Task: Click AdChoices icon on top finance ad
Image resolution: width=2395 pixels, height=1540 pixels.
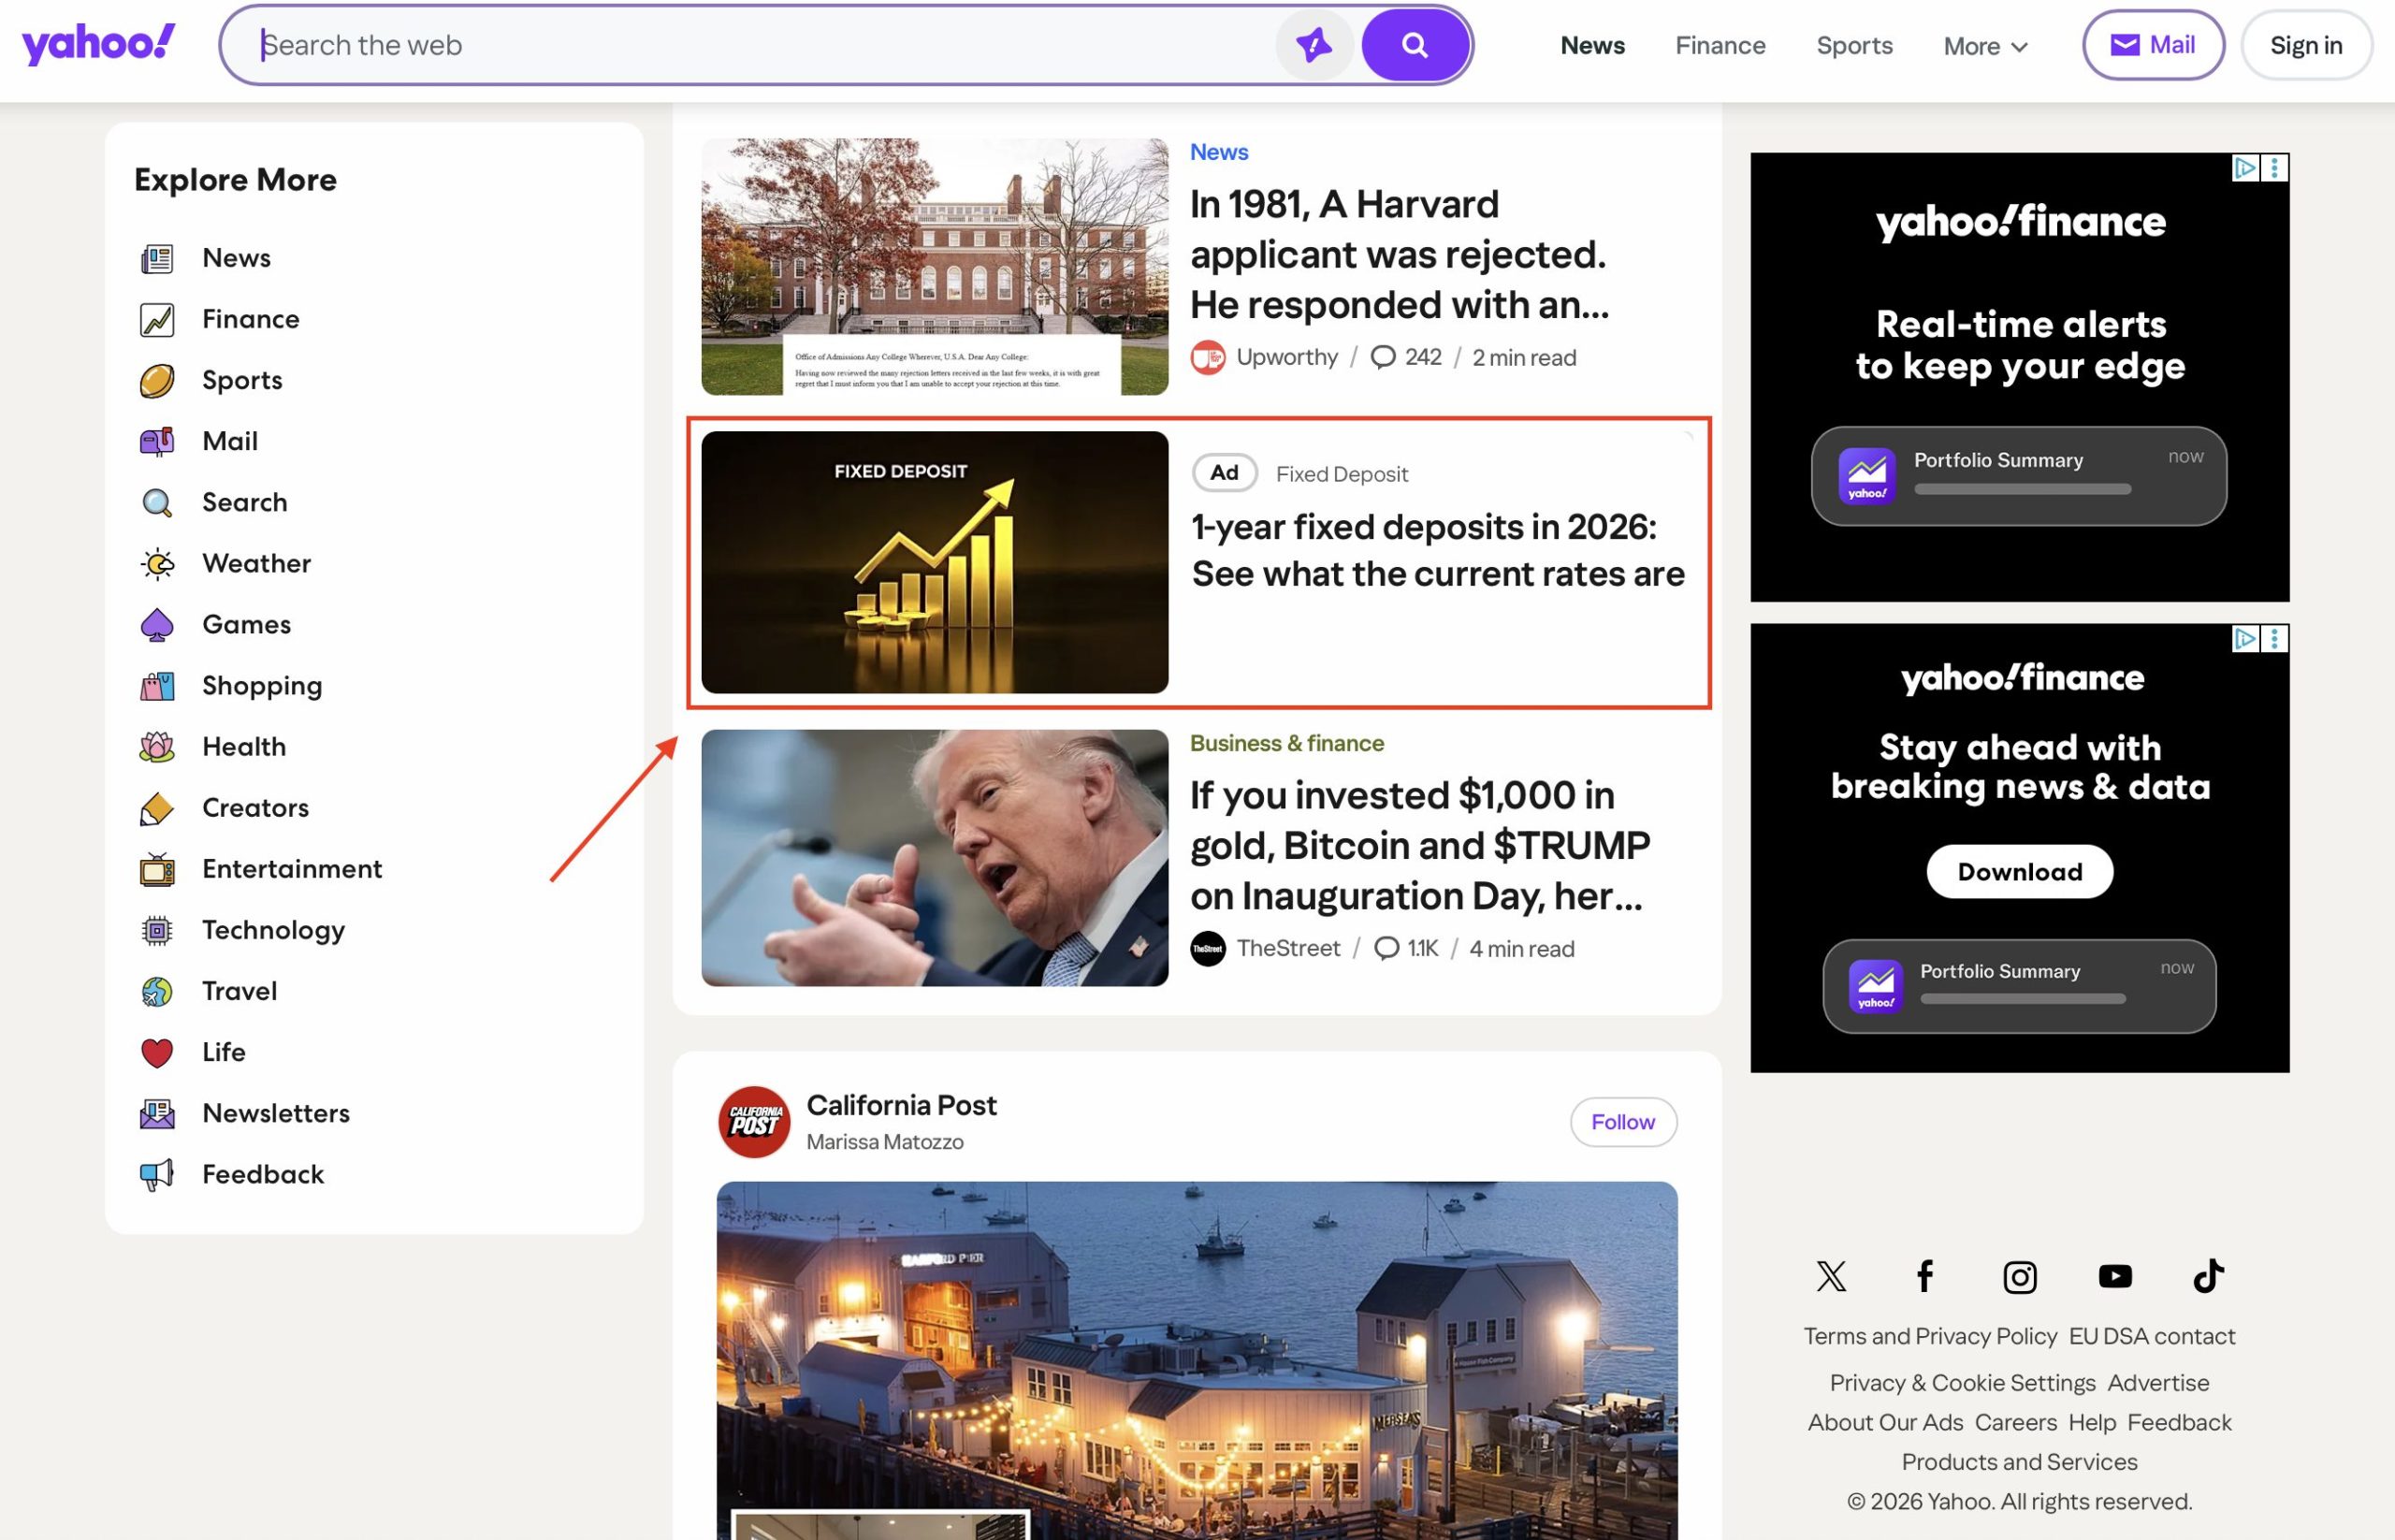Action: tap(2244, 168)
